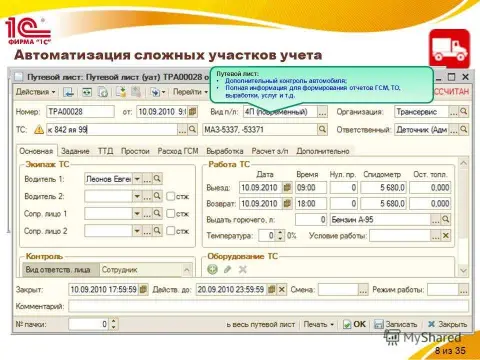Click the Температура spinner arrows
Screen dimensions: 480x360
click(280, 236)
